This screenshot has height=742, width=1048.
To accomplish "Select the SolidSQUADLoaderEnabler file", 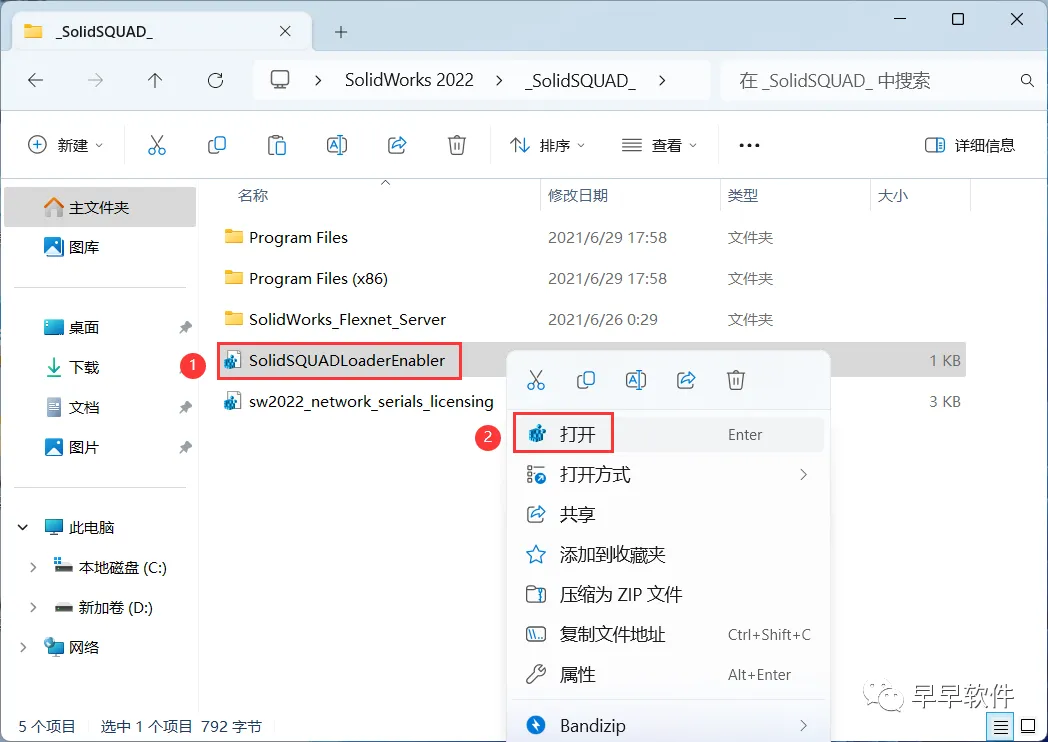I will click(340, 361).
